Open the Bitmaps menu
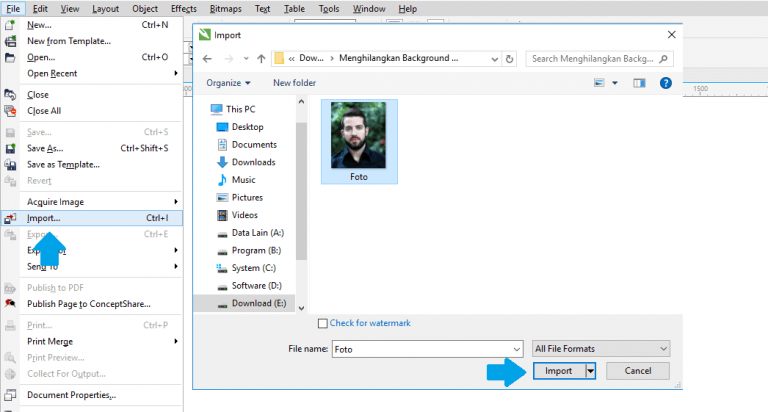The height and width of the screenshot is (412, 768). (225, 9)
